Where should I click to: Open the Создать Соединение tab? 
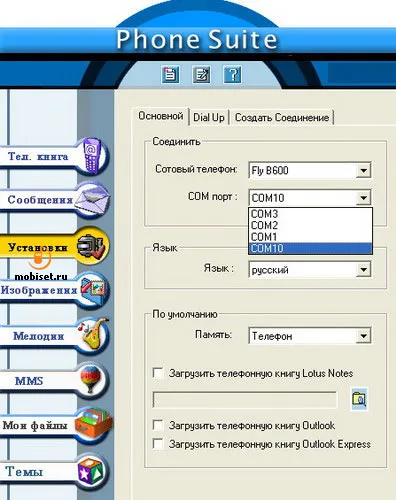(x=282, y=118)
